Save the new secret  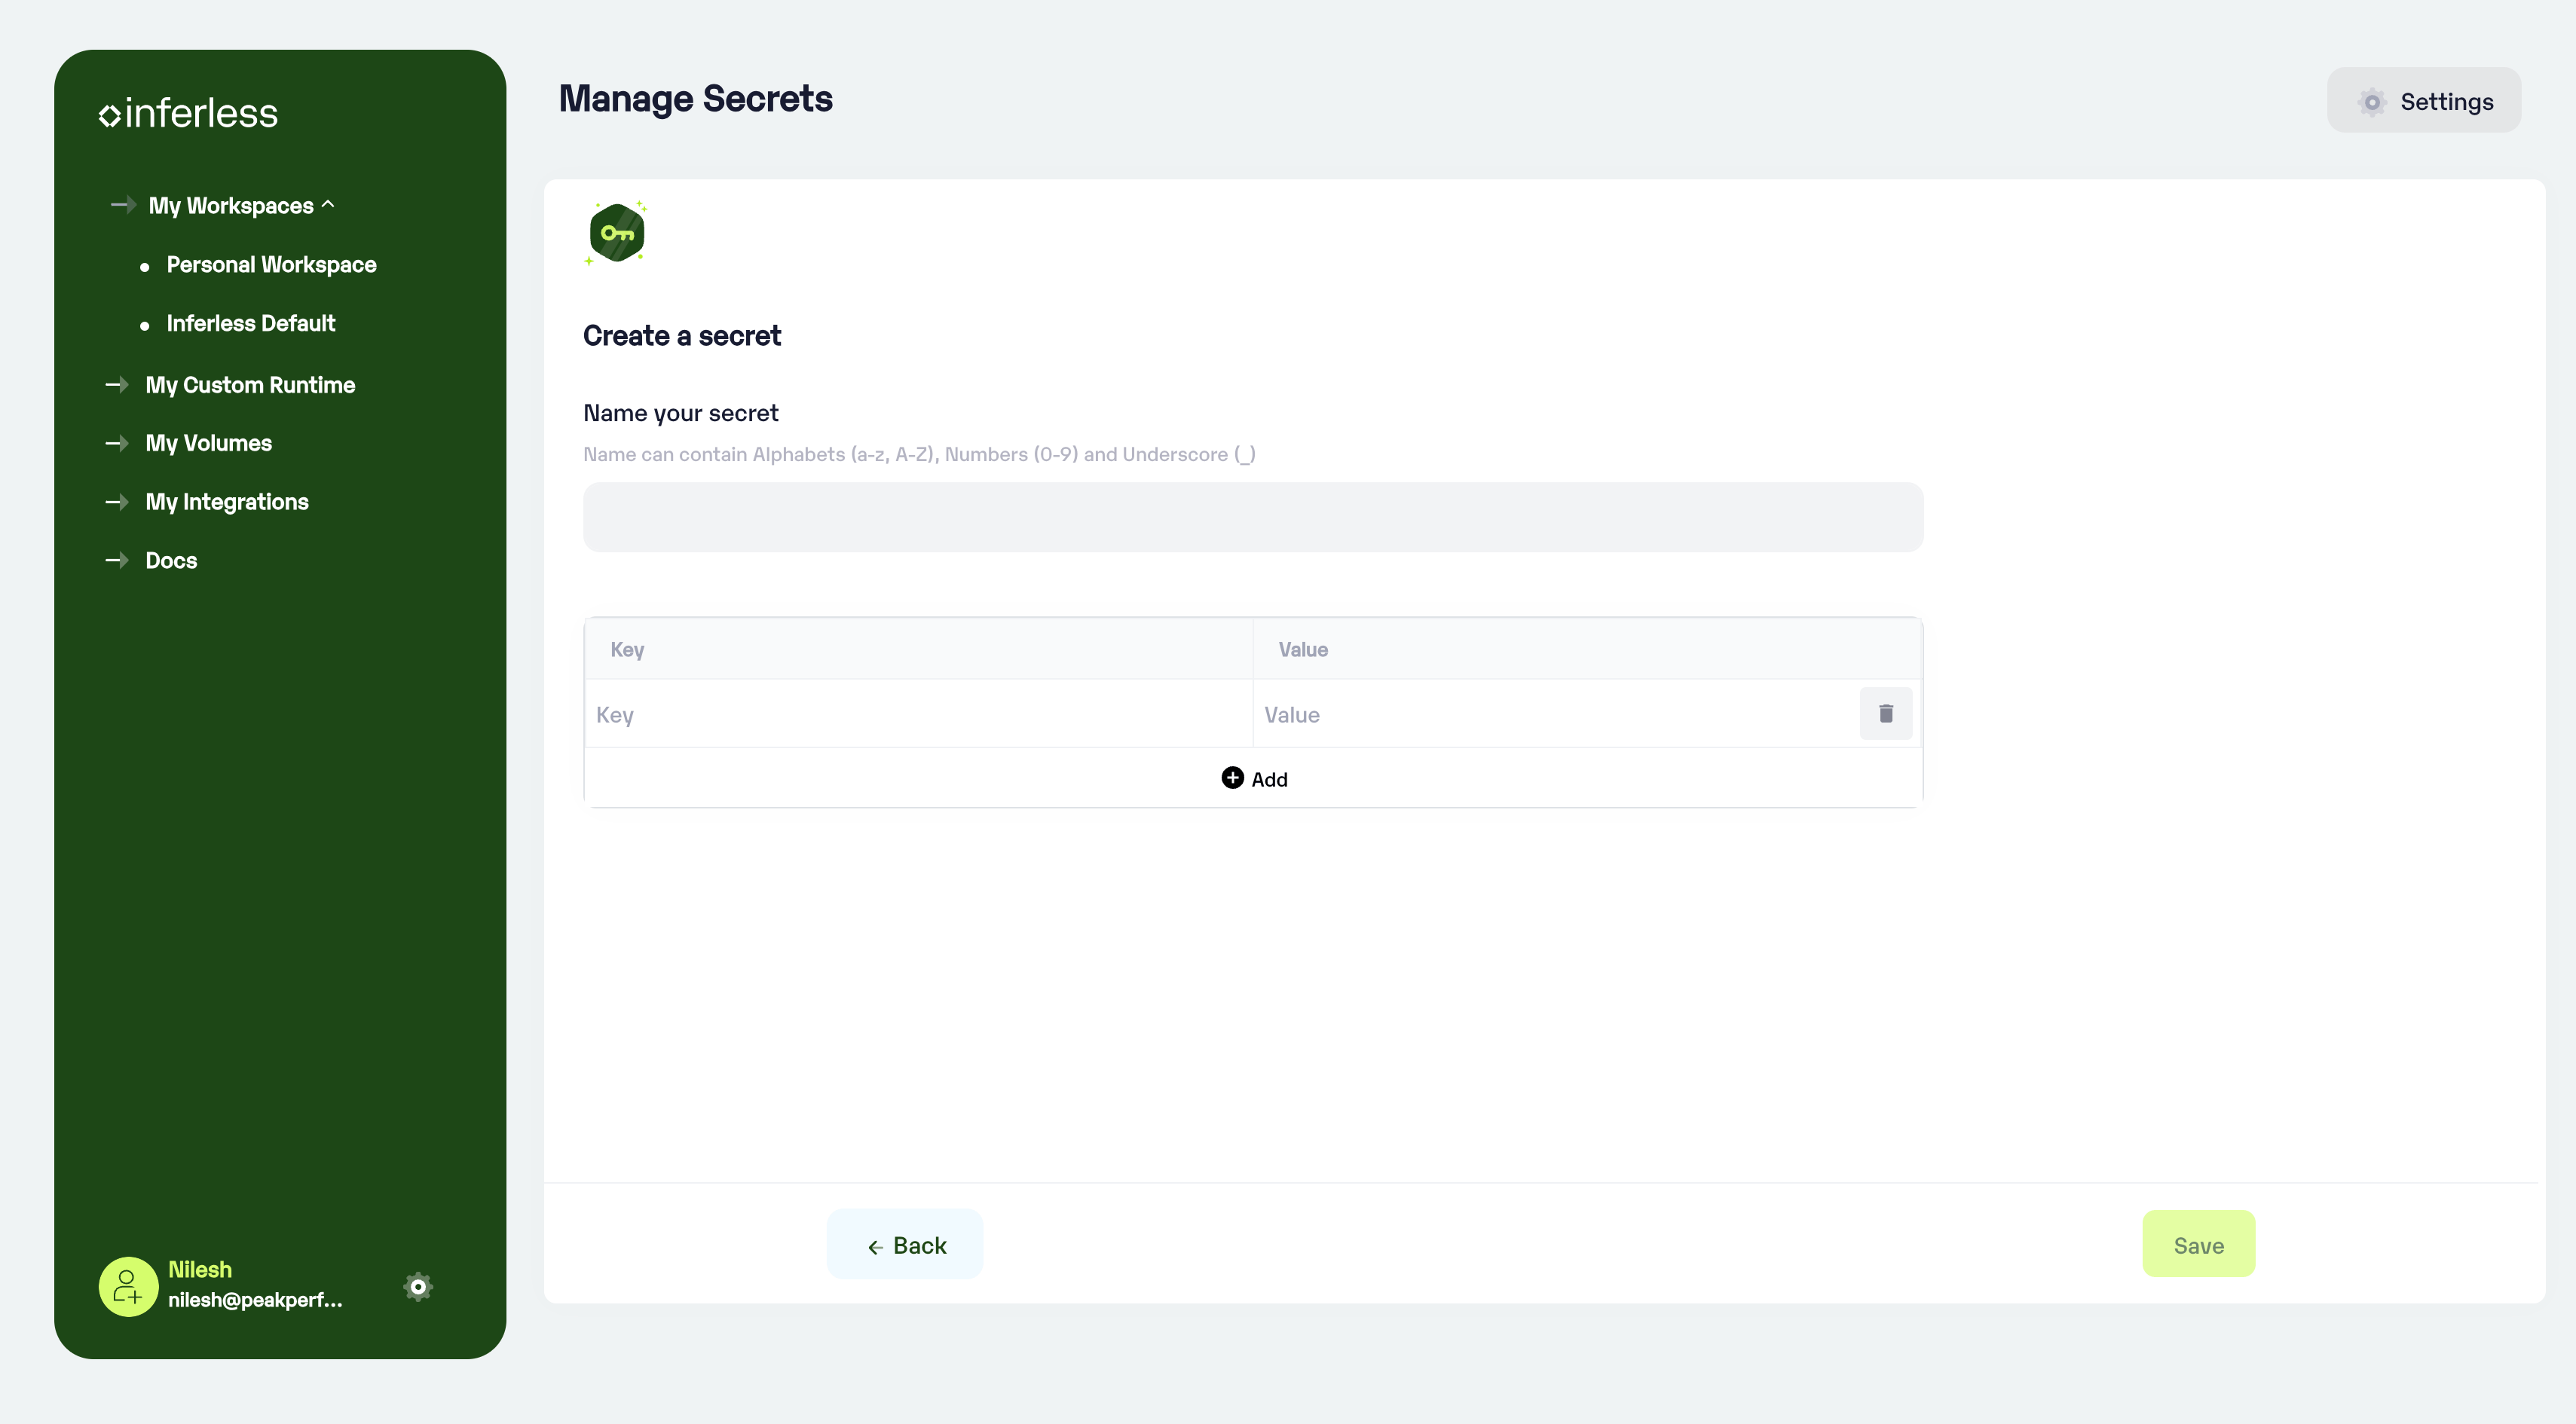[2198, 1244]
